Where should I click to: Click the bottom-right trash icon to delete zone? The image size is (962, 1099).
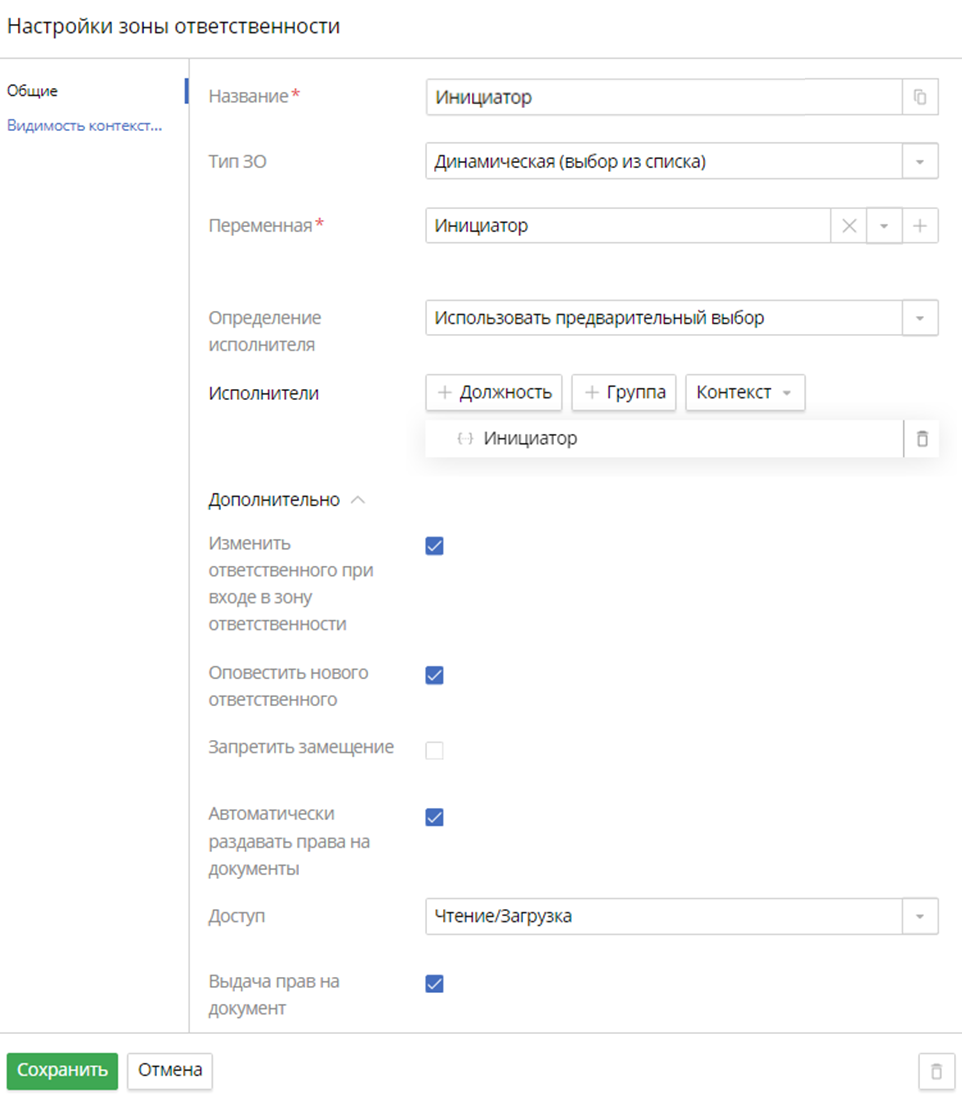point(936,1071)
